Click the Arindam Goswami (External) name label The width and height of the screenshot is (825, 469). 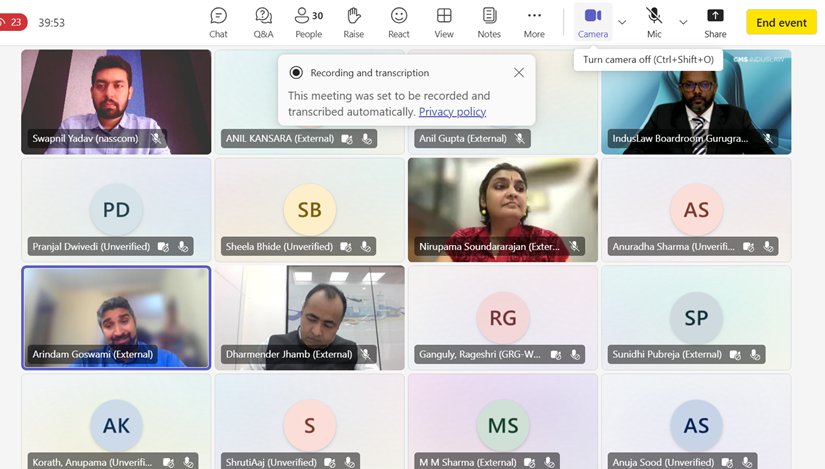[93, 354]
